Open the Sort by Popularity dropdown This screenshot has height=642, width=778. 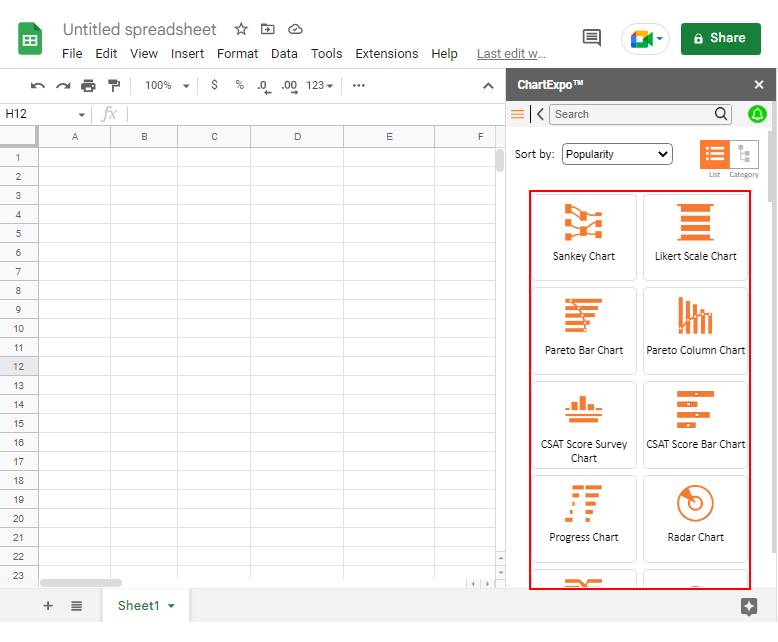pyautogui.click(x=617, y=154)
